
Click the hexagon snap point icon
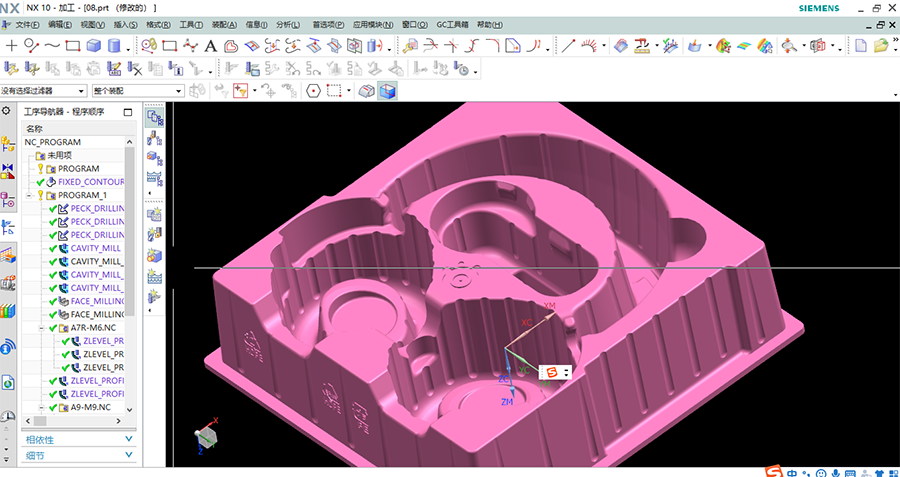click(313, 91)
